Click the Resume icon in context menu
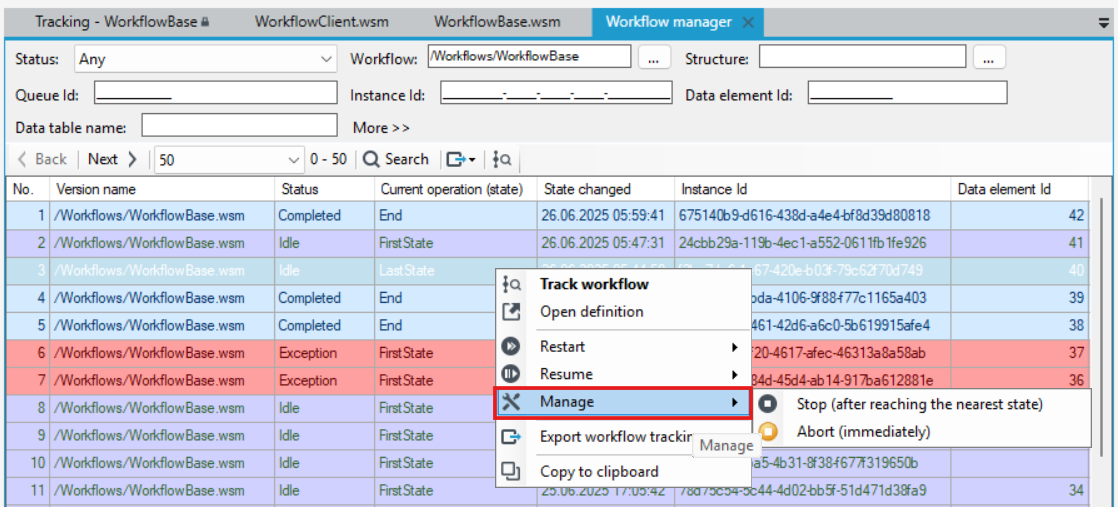The height and width of the screenshot is (507, 1118). (511, 374)
